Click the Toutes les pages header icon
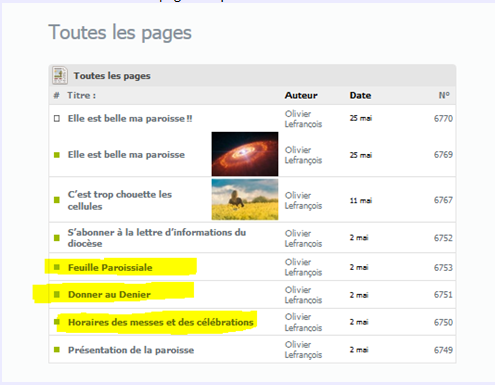495x385 pixels. [60, 75]
